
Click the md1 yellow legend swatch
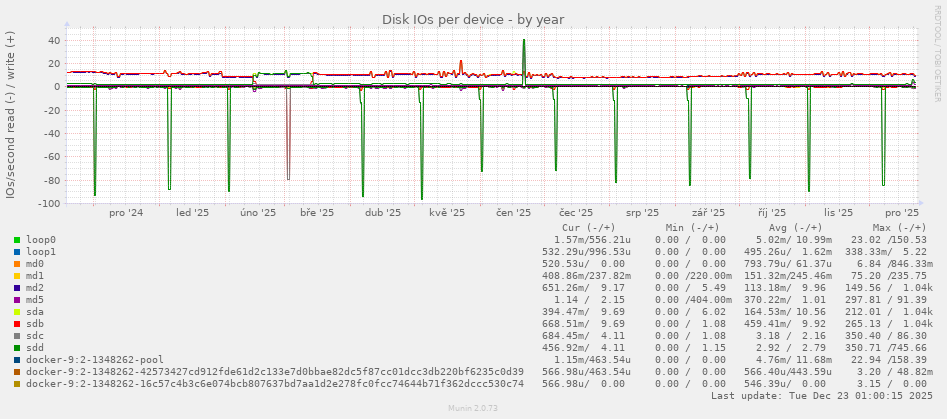point(17,276)
